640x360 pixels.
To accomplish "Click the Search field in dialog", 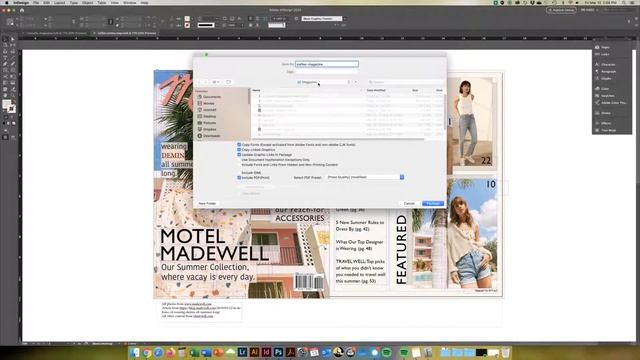I will click(x=405, y=82).
